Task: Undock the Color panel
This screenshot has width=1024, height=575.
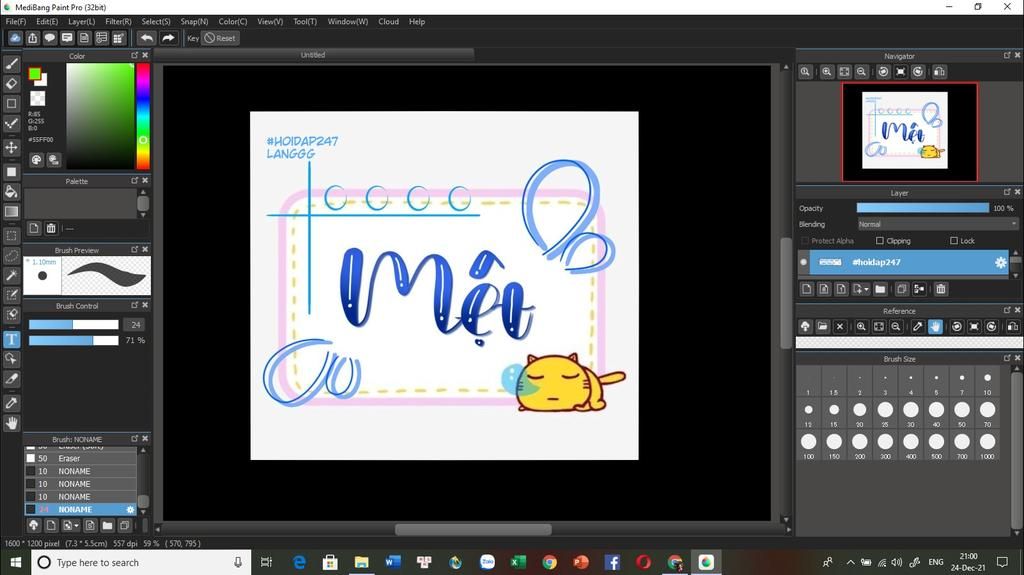Action: [135, 56]
